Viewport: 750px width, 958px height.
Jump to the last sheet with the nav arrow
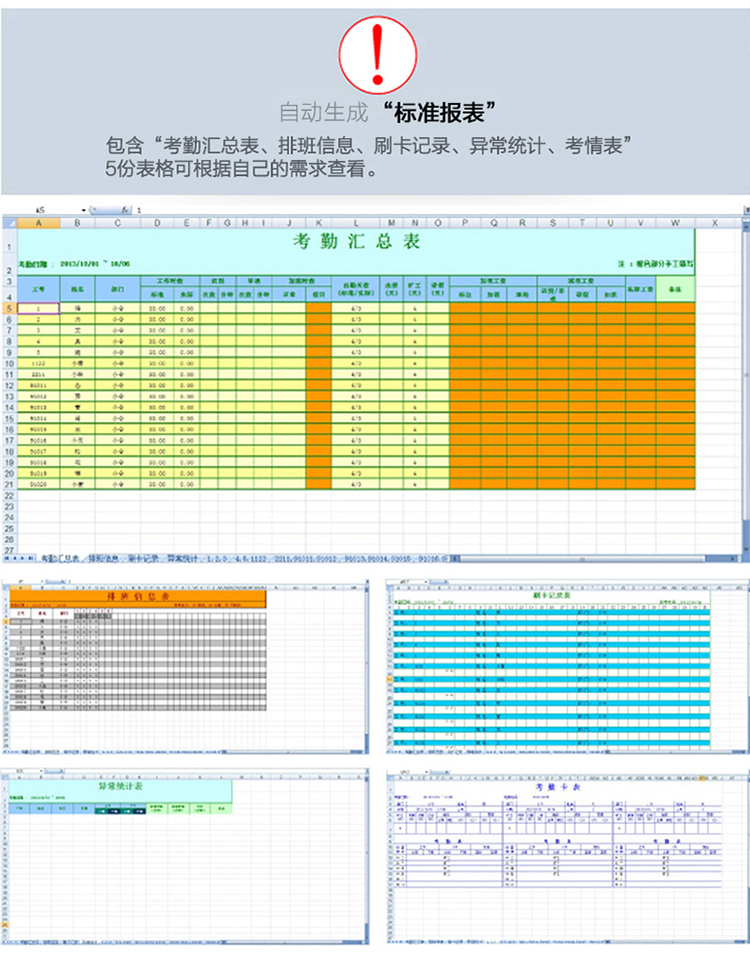(x=31, y=558)
